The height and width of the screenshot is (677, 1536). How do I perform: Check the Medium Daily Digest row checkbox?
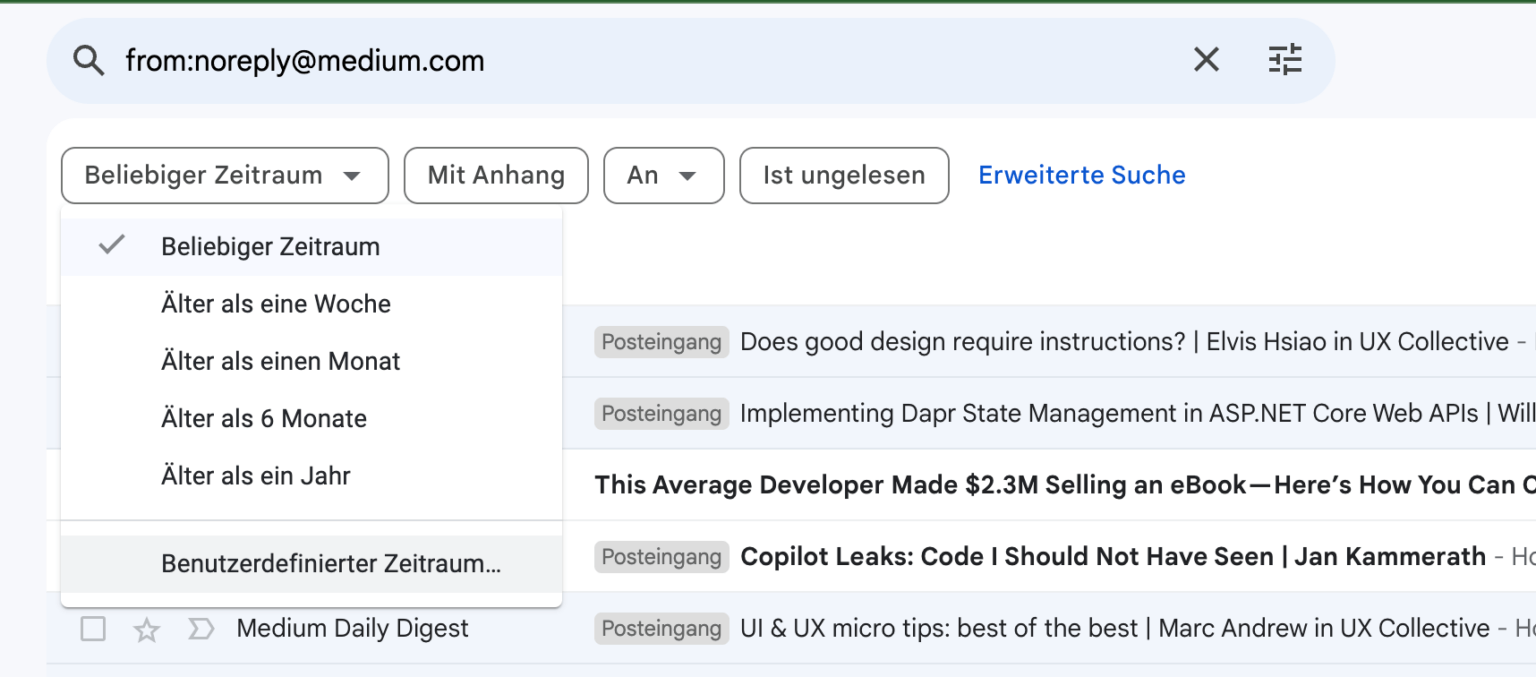tap(93, 629)
